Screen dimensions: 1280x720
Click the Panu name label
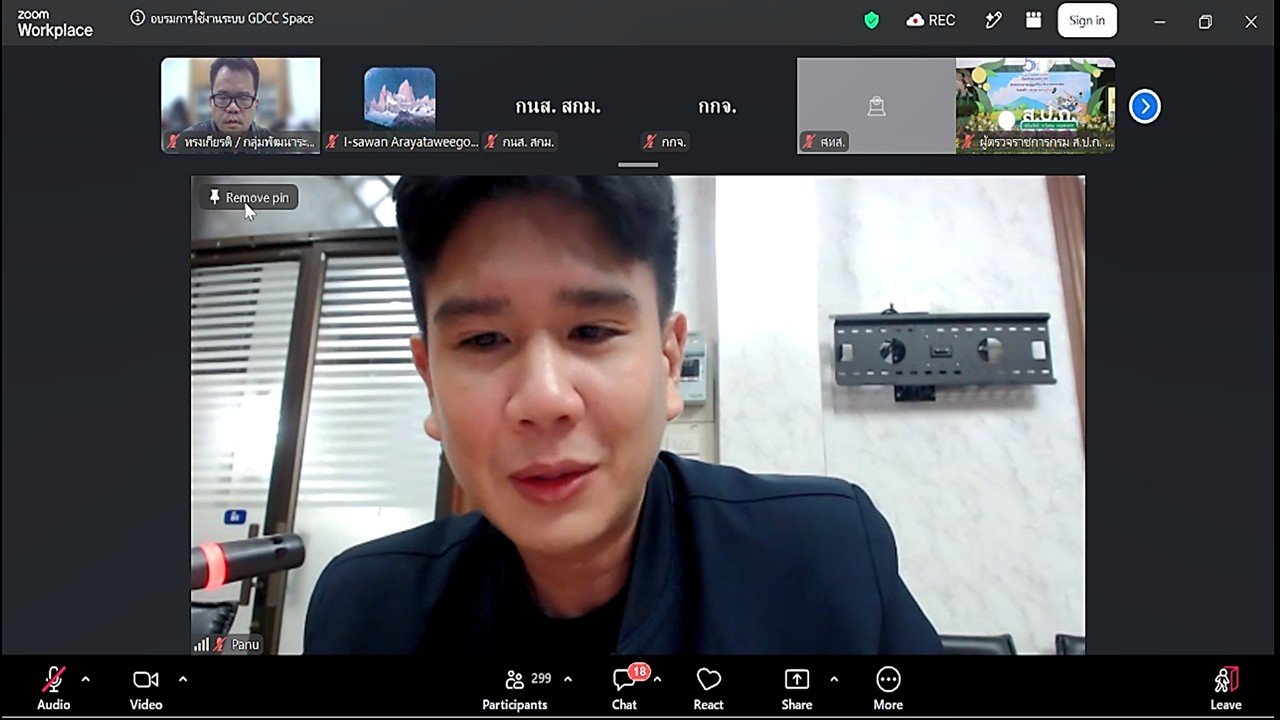point(245,644)
